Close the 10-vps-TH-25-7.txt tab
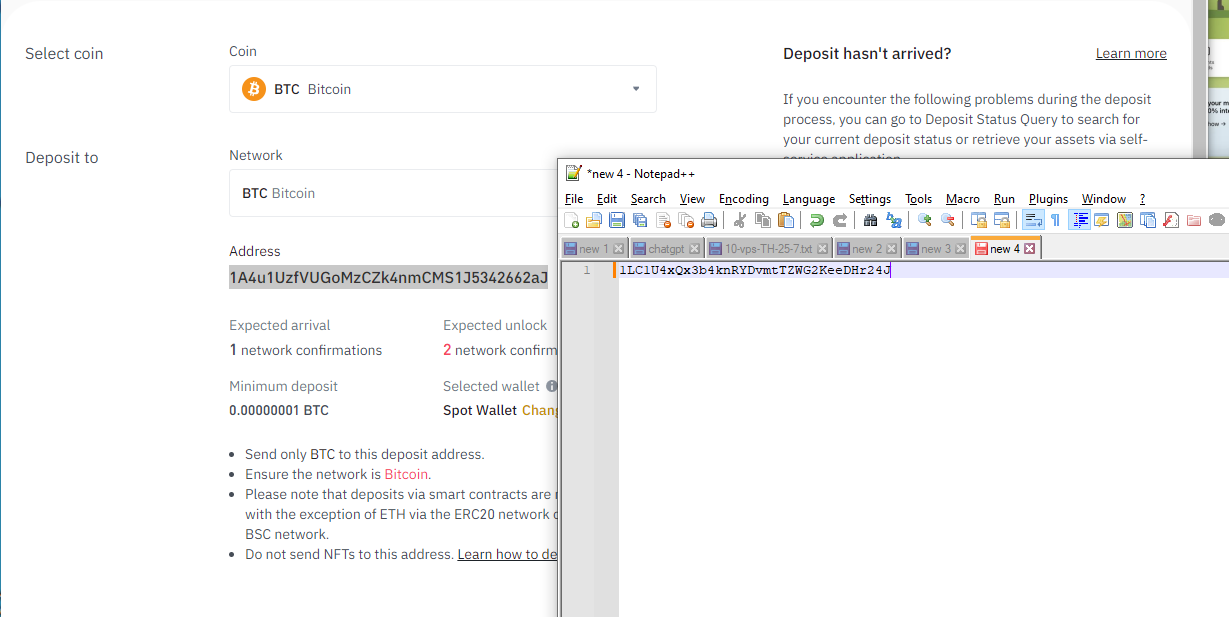 point(823,249)
